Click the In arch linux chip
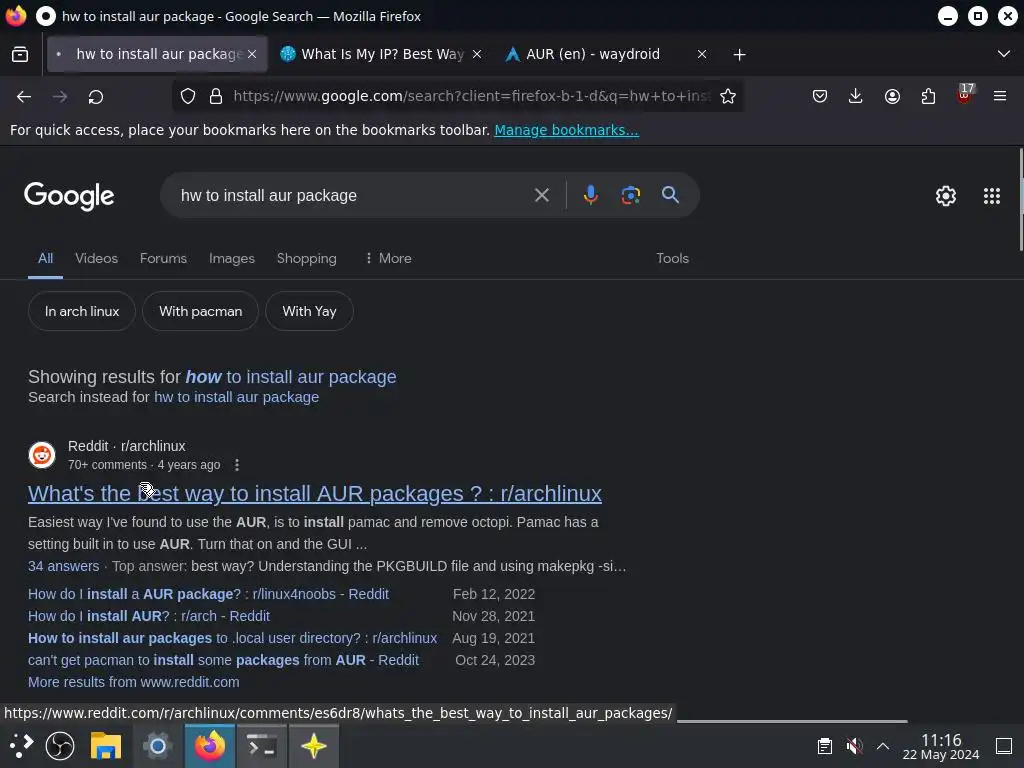The height and width of the screenshot is (768, 1024). (x=82, y=312)
